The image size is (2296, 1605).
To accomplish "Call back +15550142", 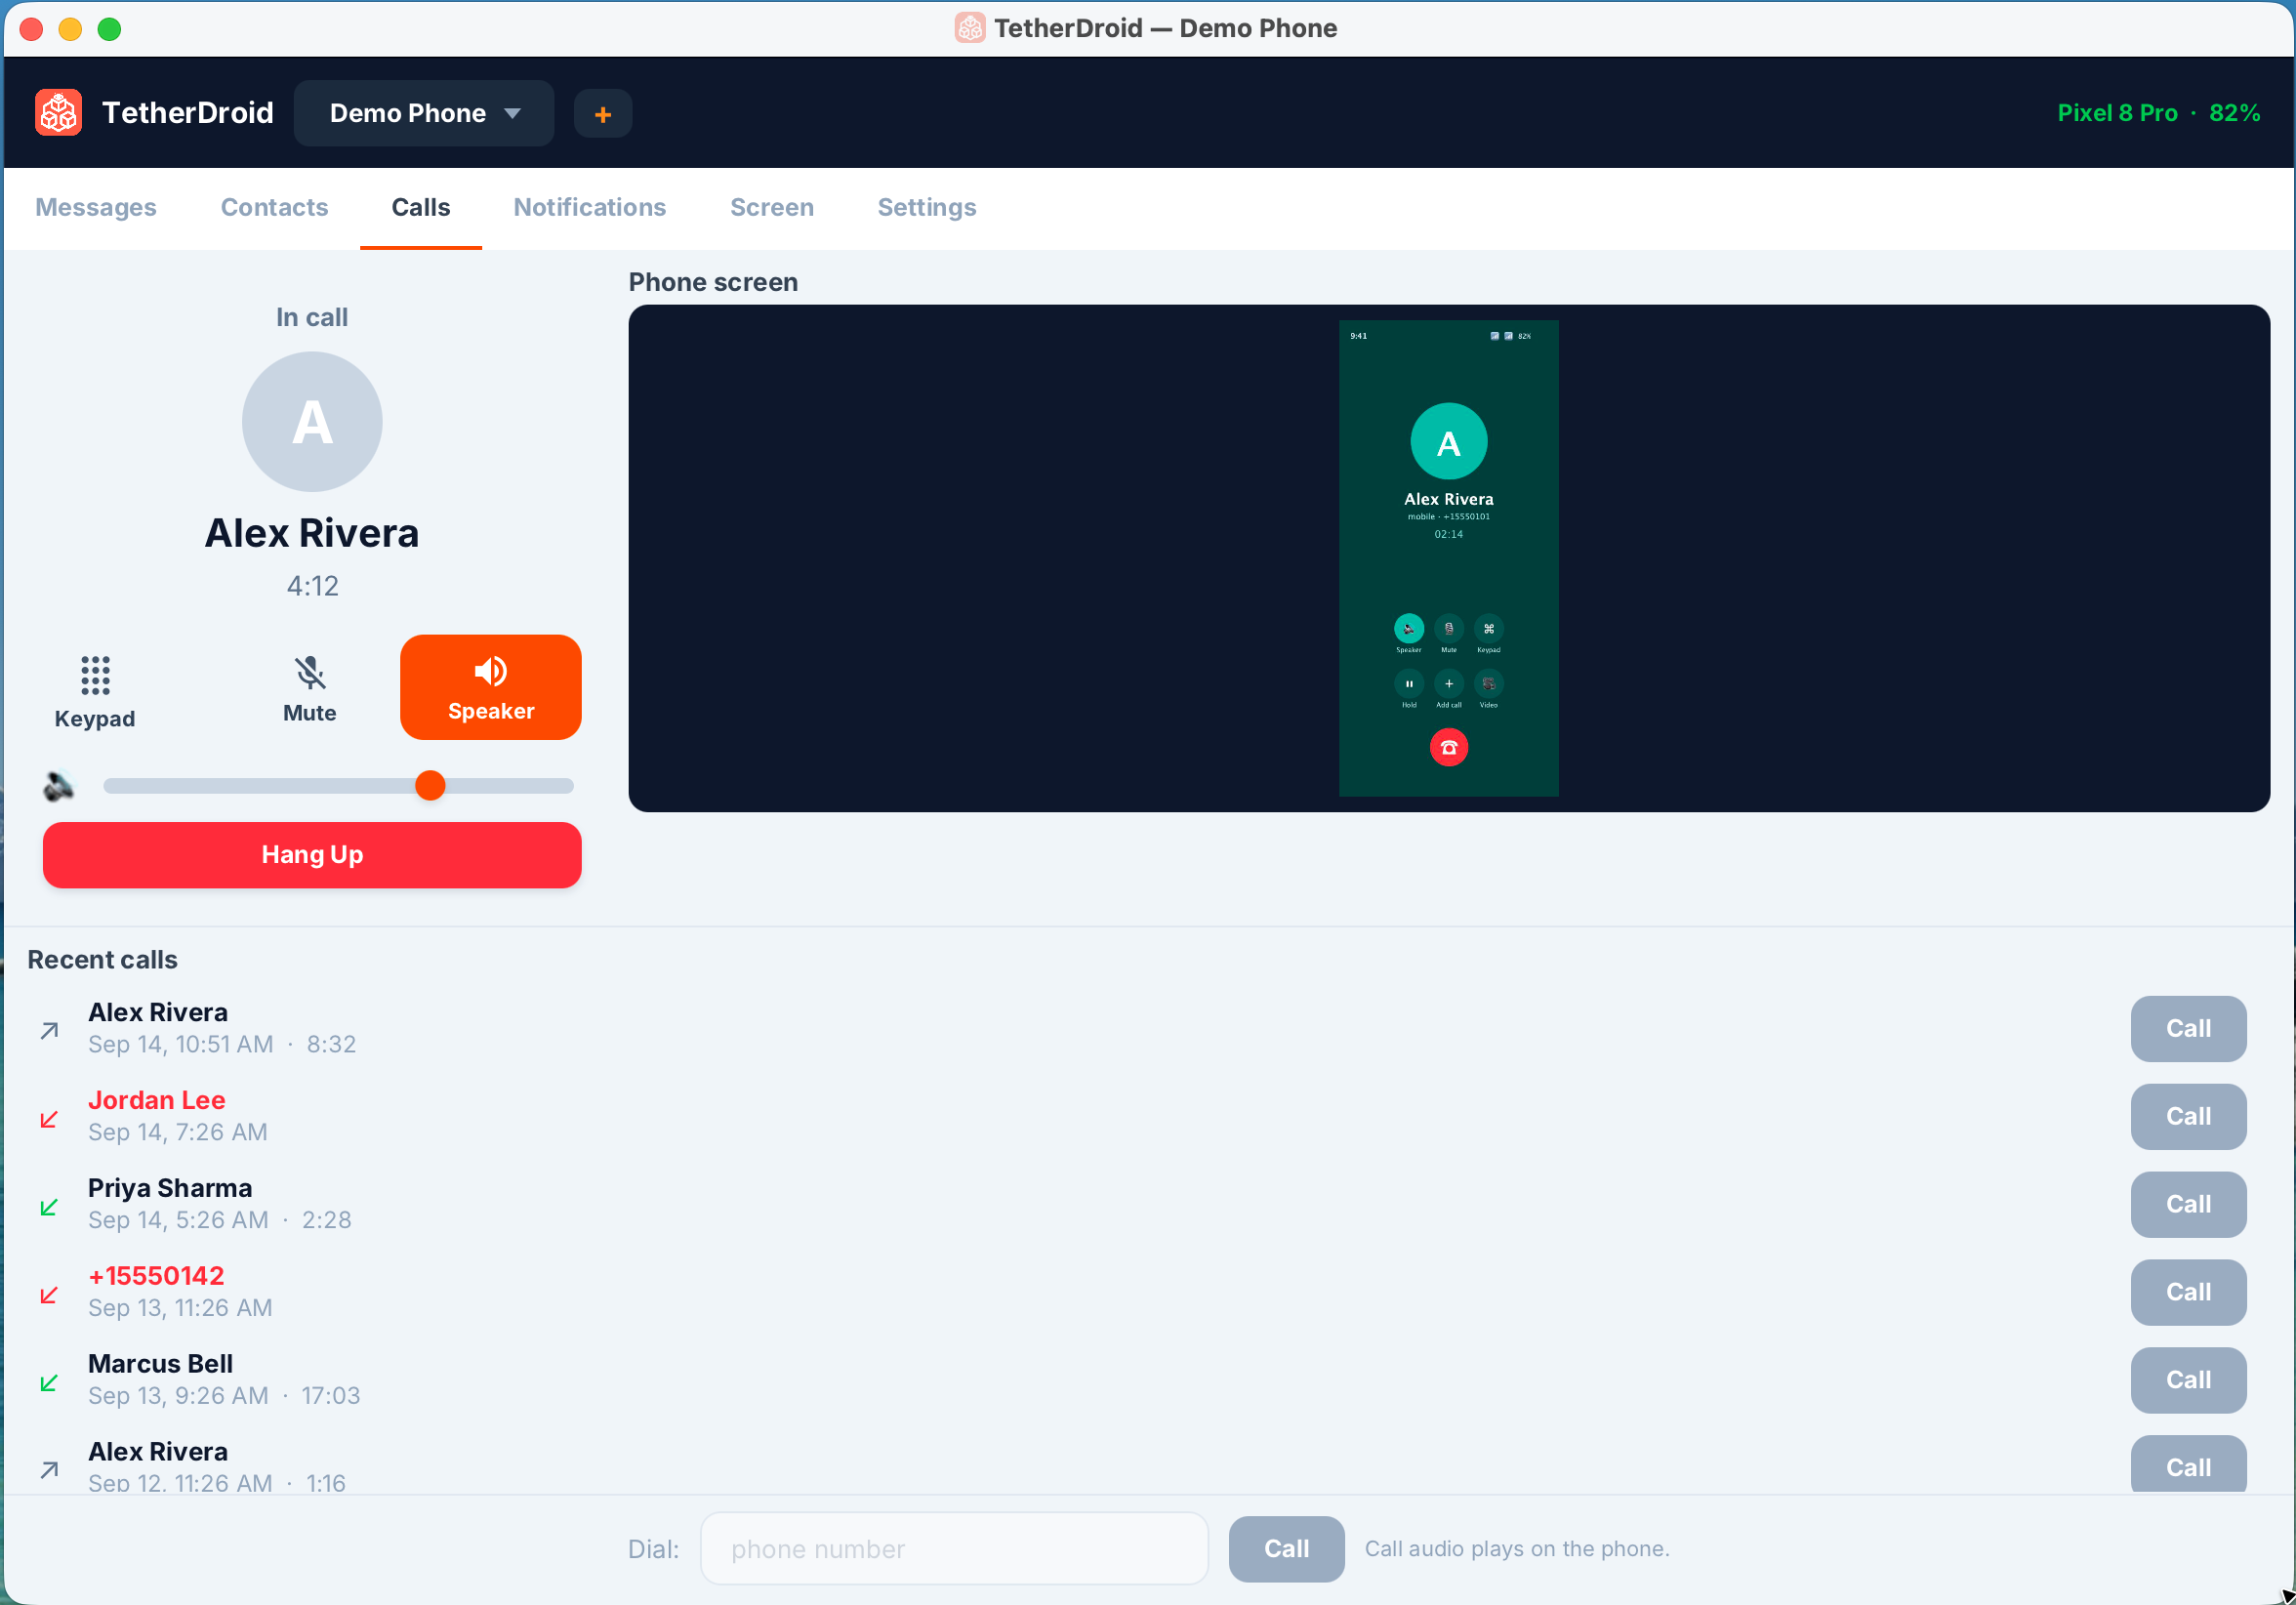I will click(2188, 1293).
